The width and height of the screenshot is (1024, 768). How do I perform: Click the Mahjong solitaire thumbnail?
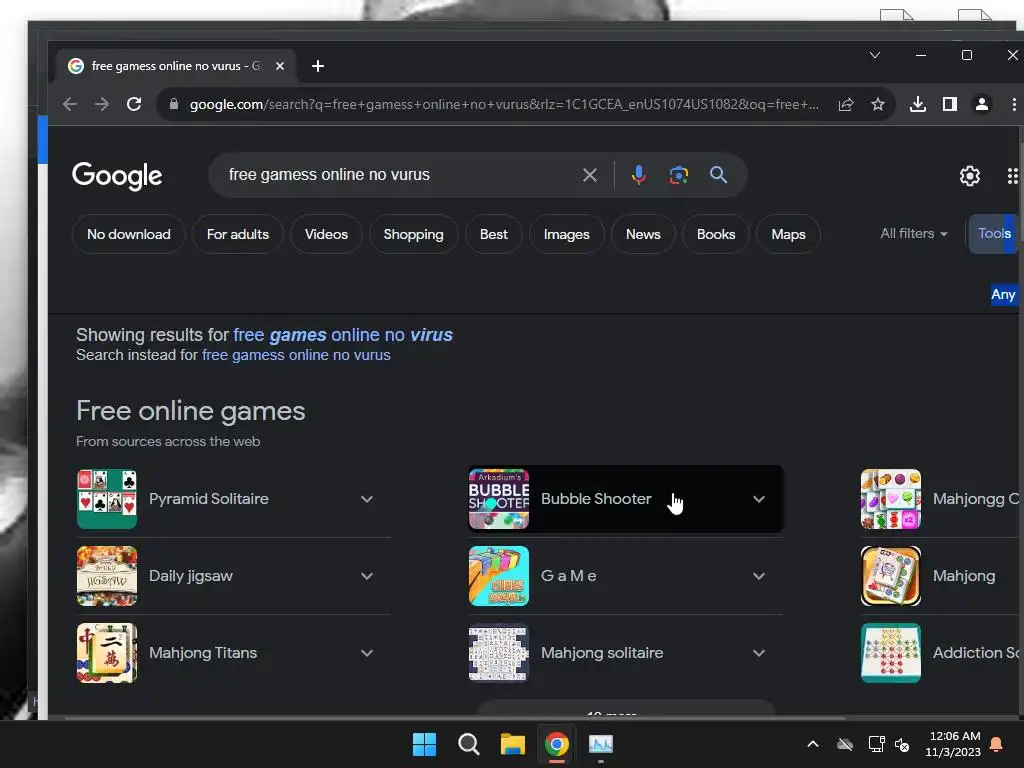499,653
